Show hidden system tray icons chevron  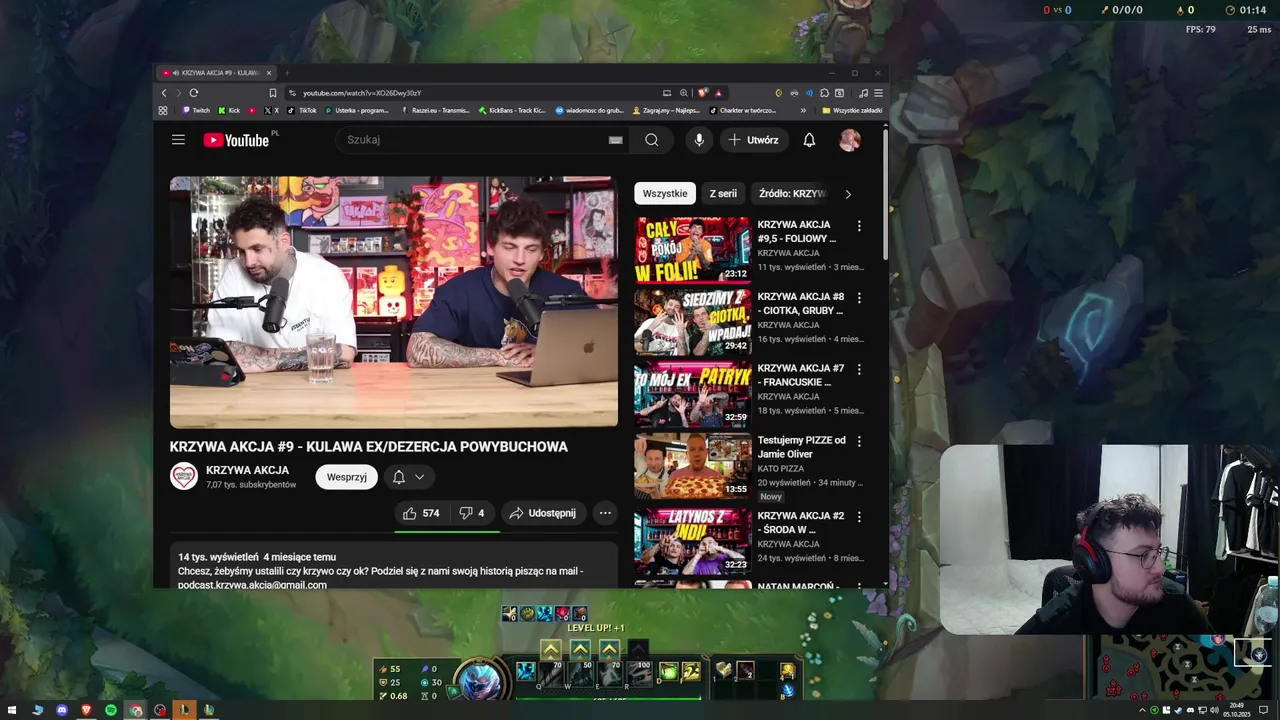pos(1142,710)
